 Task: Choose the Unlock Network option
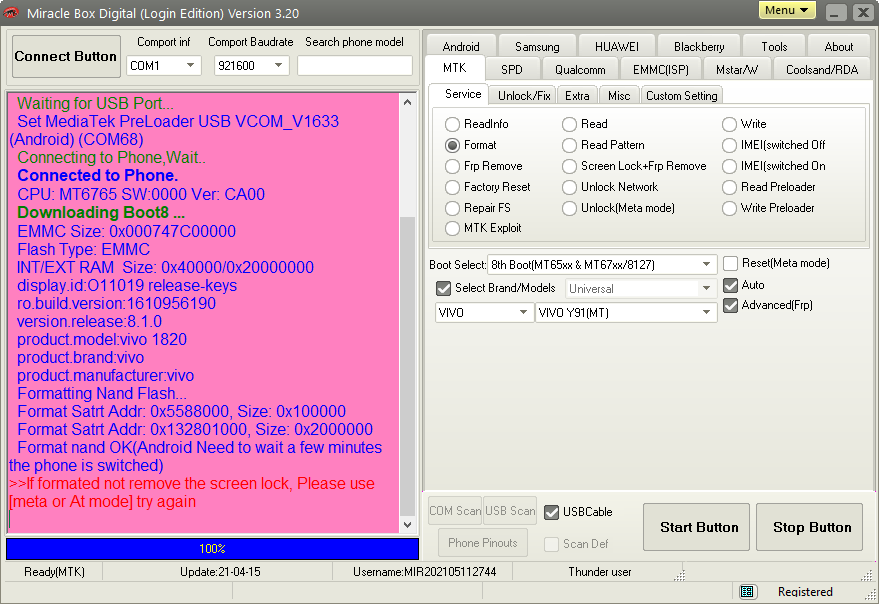point(610,187)
